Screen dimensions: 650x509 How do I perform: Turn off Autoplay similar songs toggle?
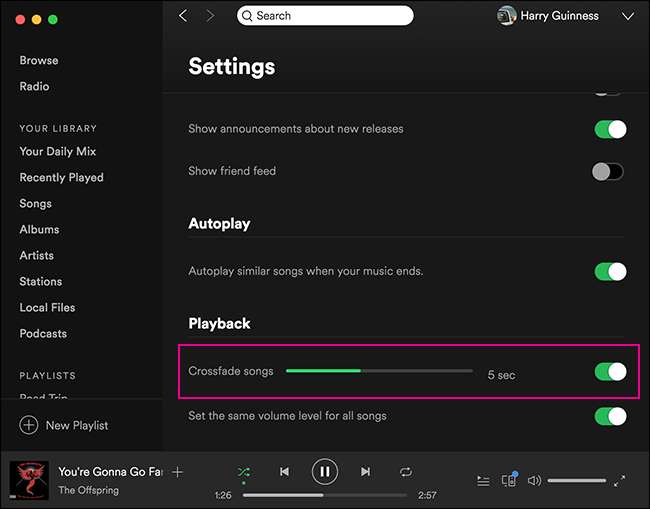point(609,271)
